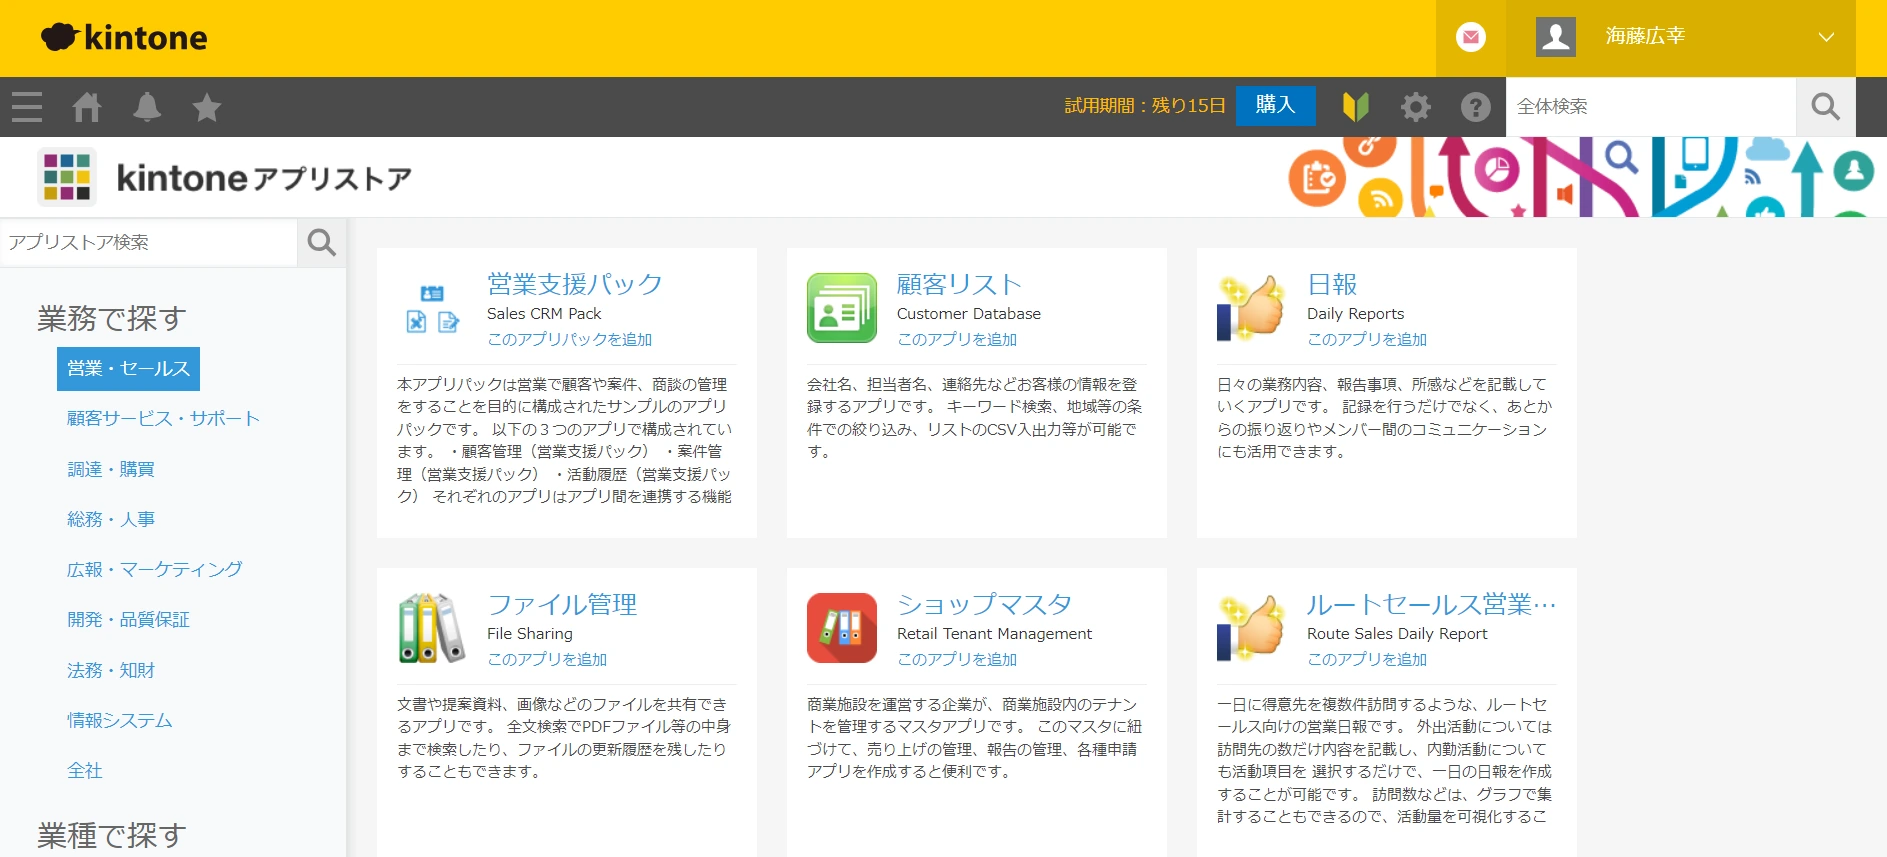Click the 営業支援パック app pack icon
1887x857 pixels.
(x=432, y=308)
